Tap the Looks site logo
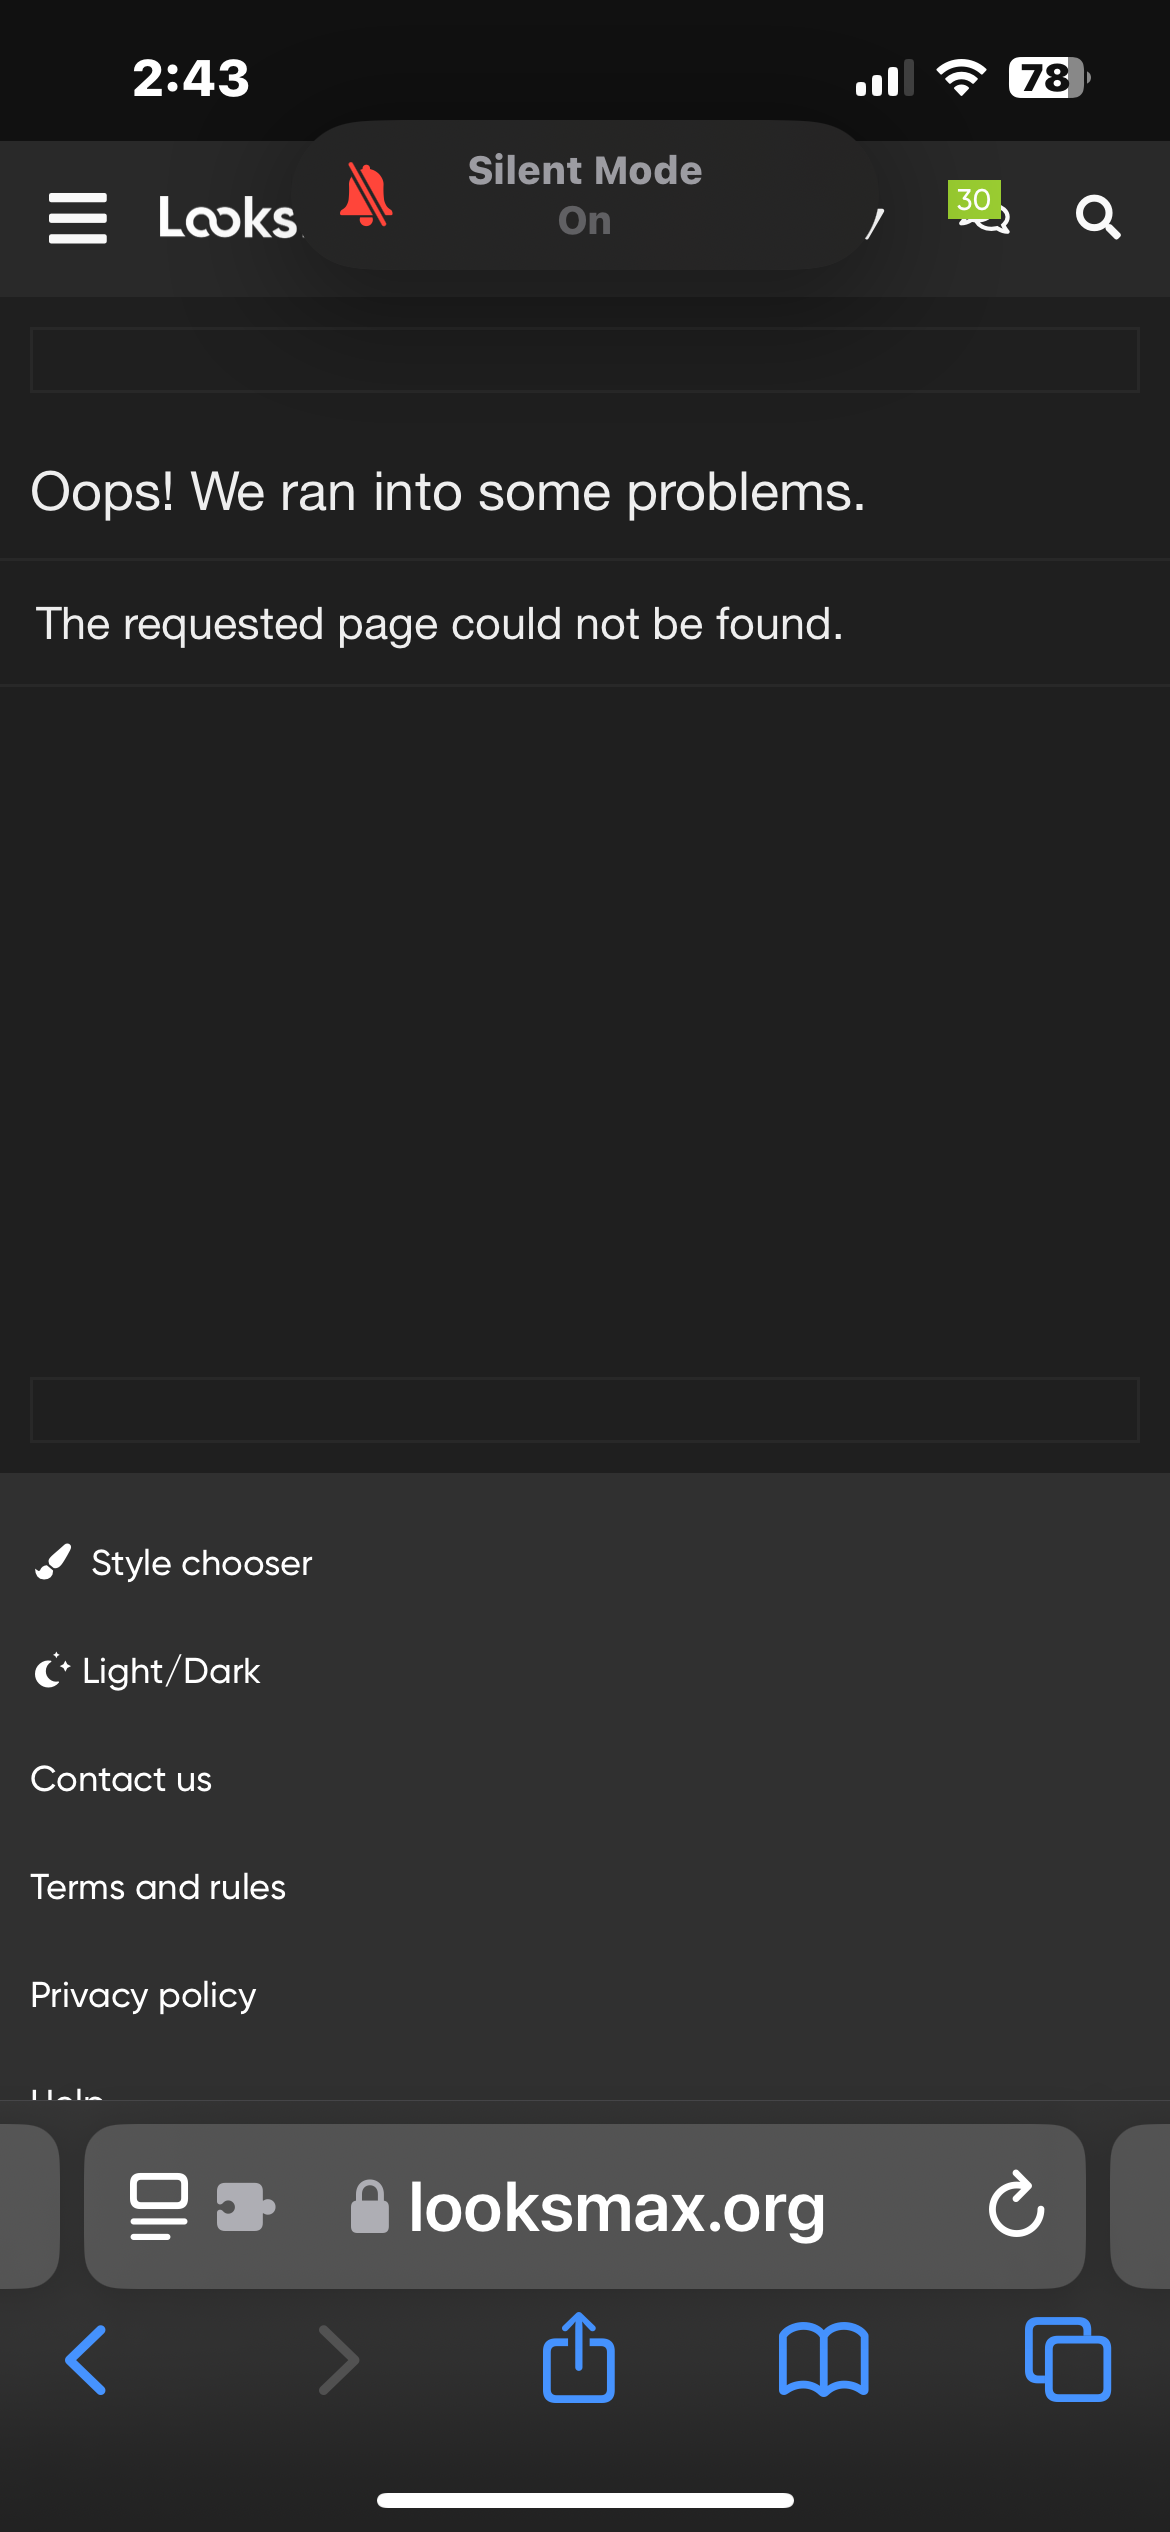Screen dimensions: 1170x2532 228,218
